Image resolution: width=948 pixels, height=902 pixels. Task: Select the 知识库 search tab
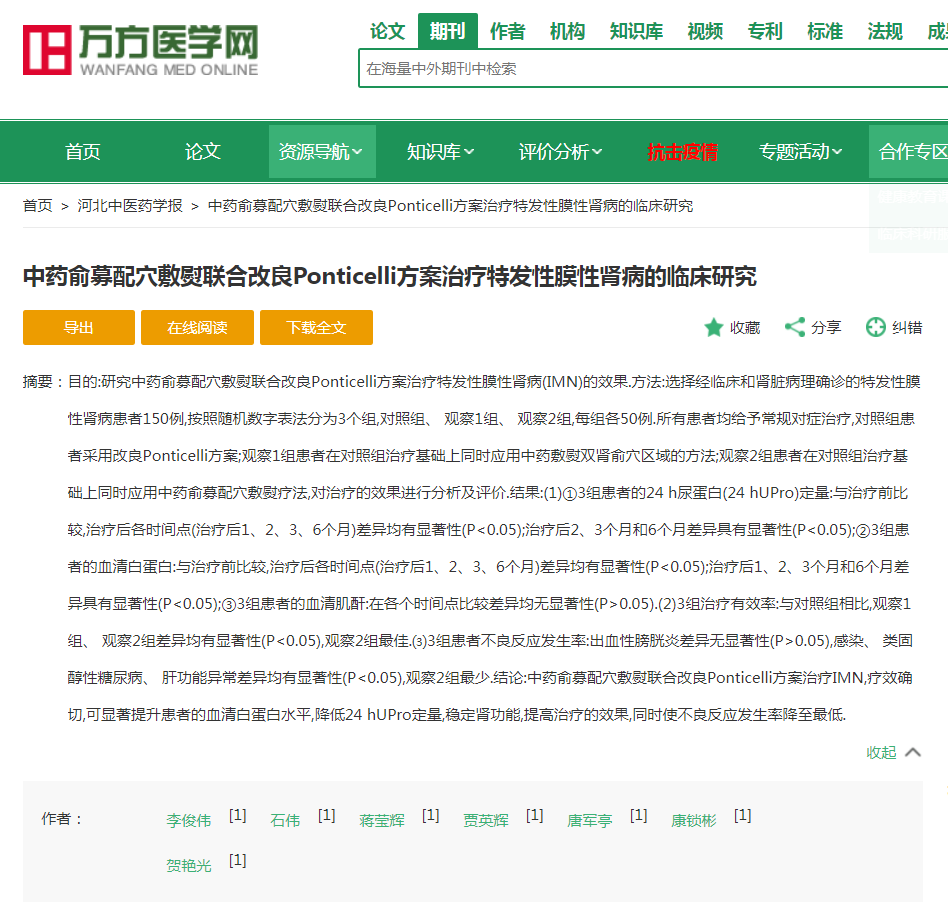point(637,31)
